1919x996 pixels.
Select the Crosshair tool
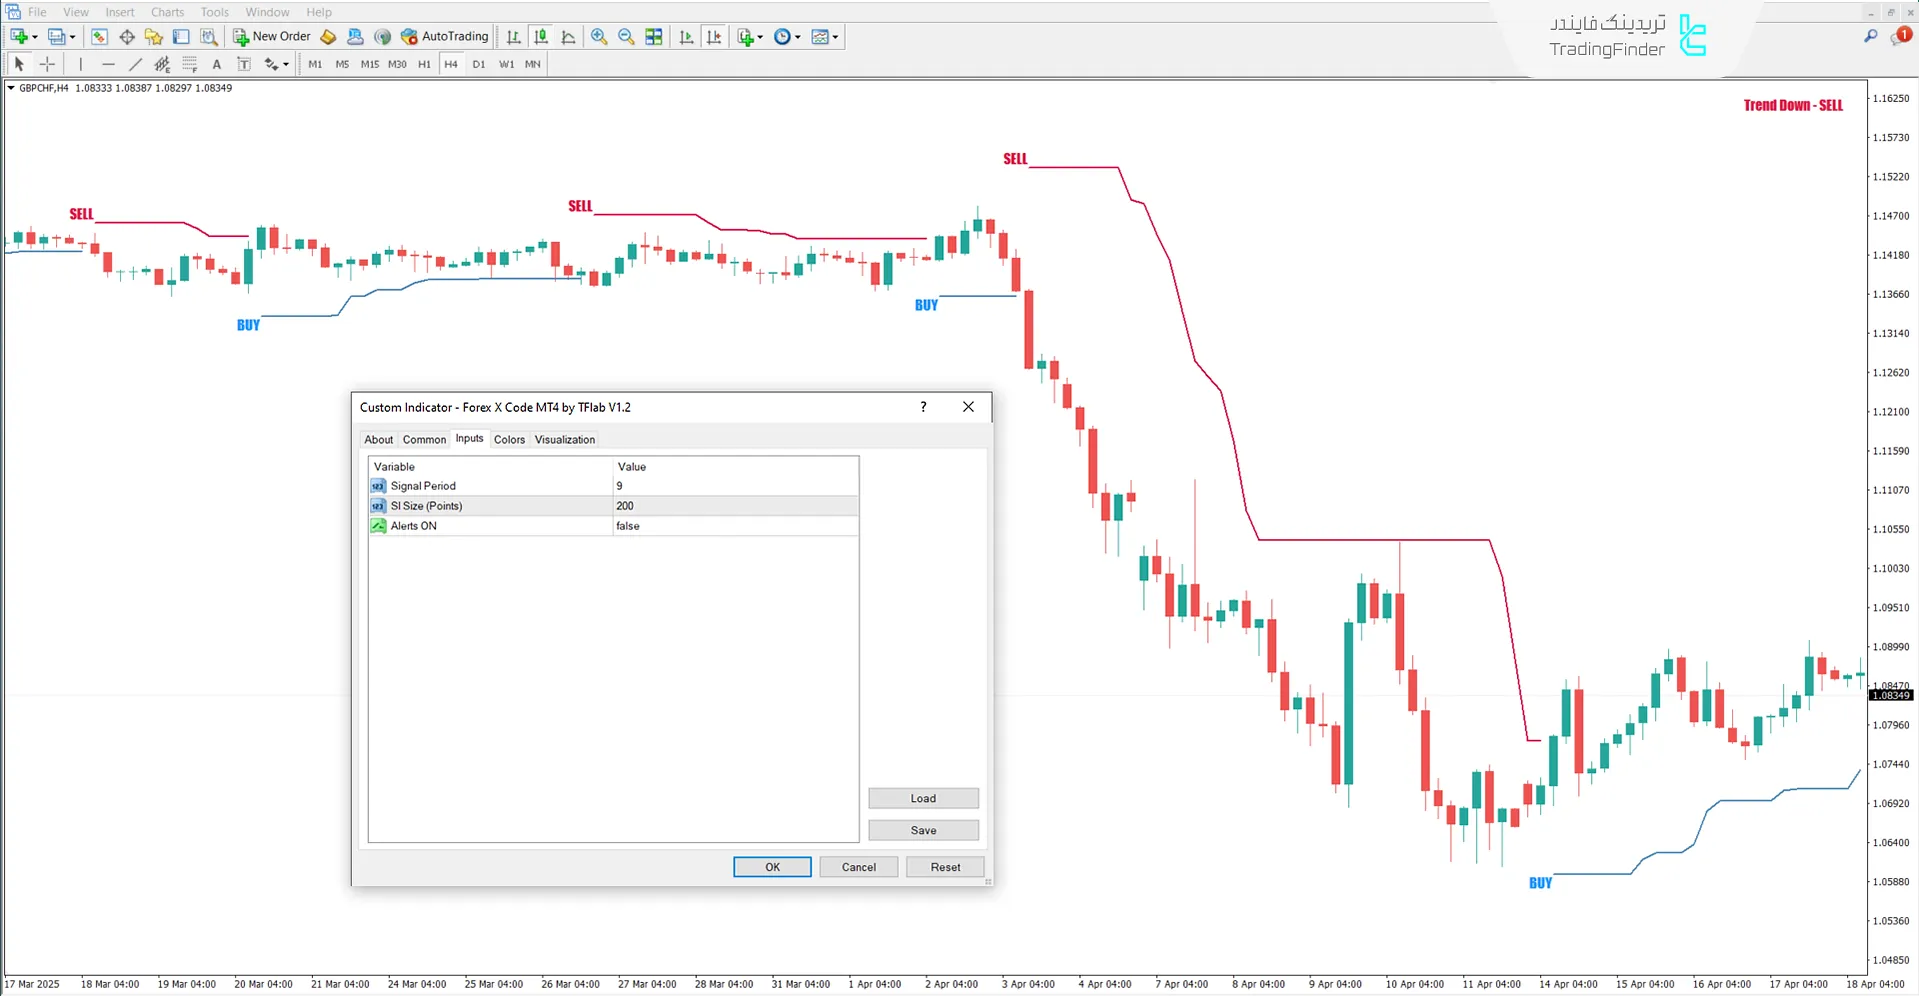tap(47, 63)
